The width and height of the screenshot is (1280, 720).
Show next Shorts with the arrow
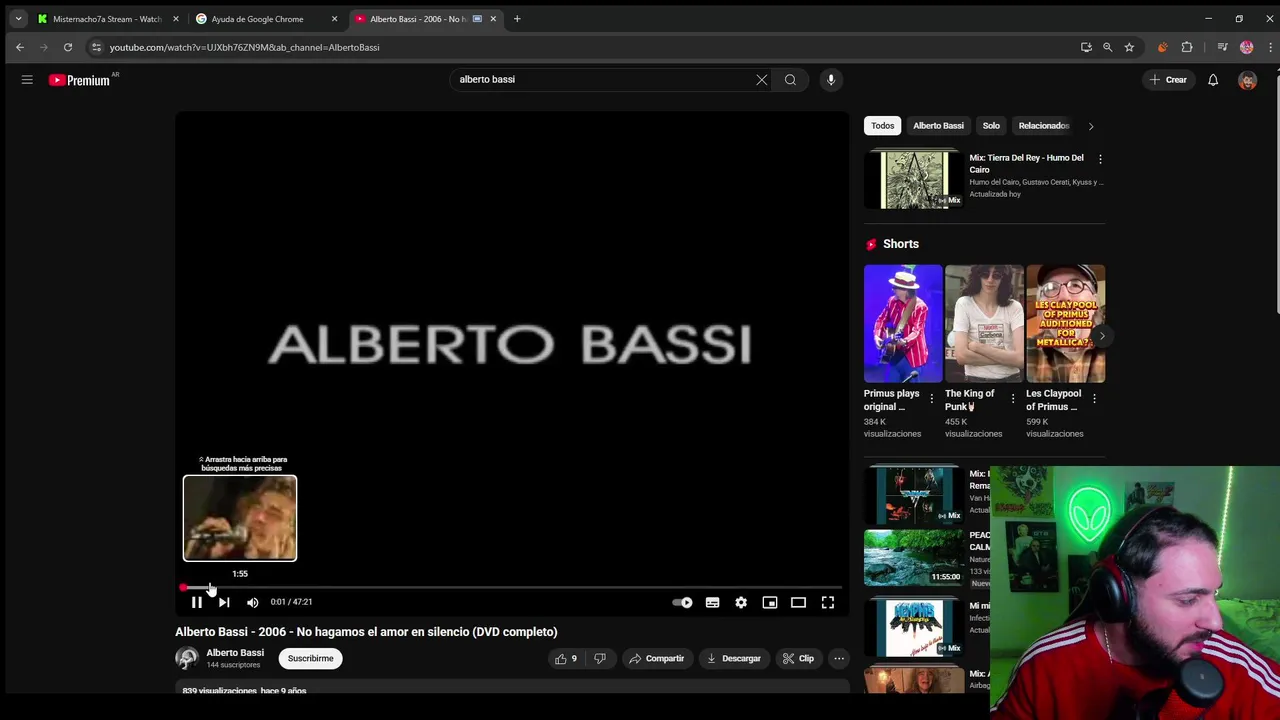click(x=1101, y=336)
